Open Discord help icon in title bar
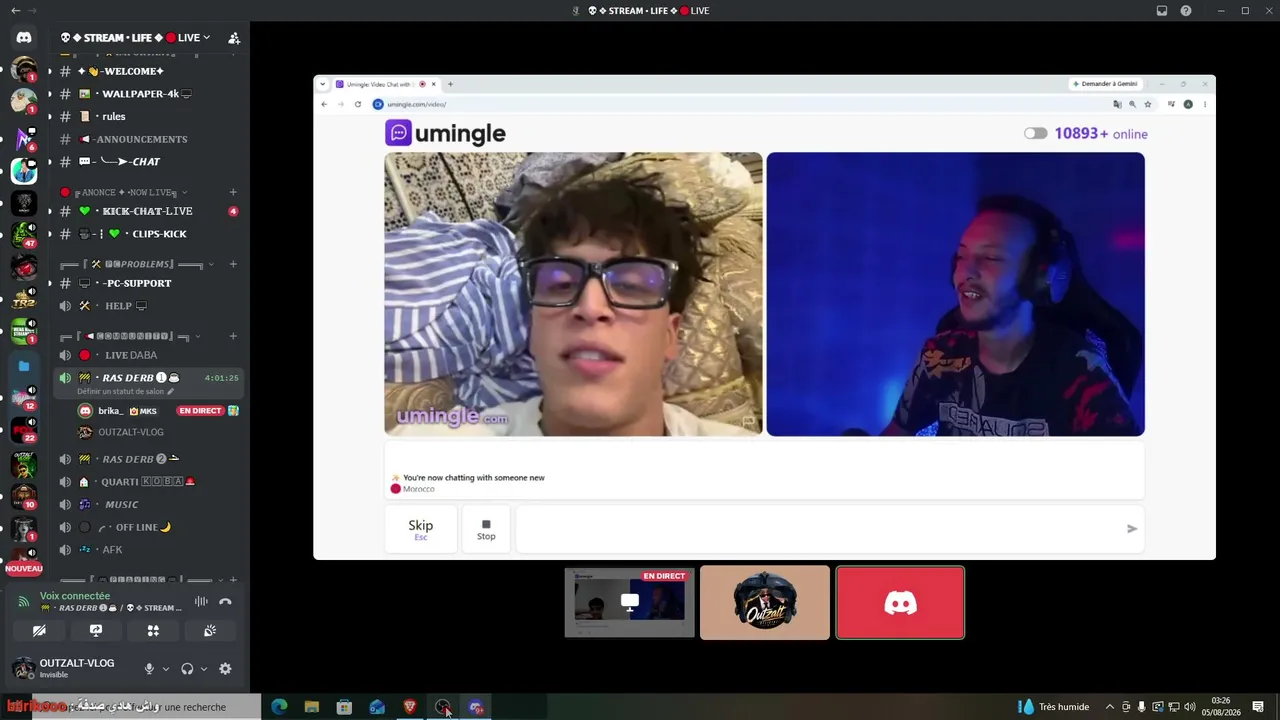The width and height of the screenshot is (1280, 720). (x=1186, y=11)
